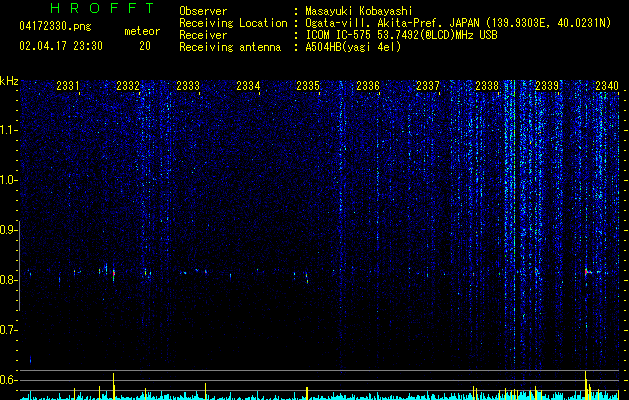Click the date stamp 02.04.17 23:30

pos(61,46)
